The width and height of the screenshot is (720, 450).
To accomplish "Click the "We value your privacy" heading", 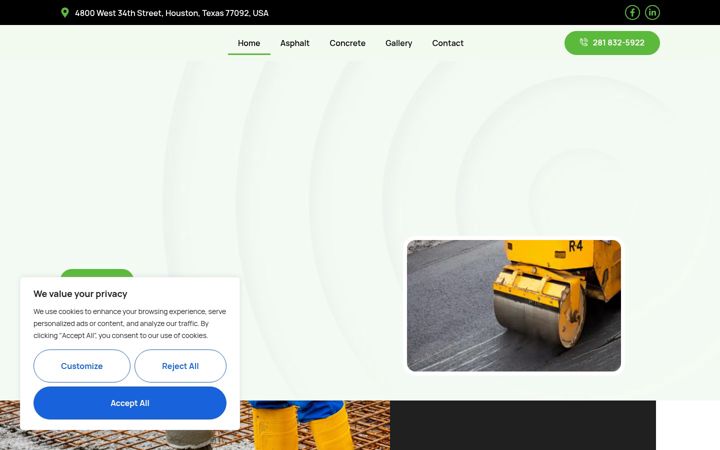I will point(80,294).
